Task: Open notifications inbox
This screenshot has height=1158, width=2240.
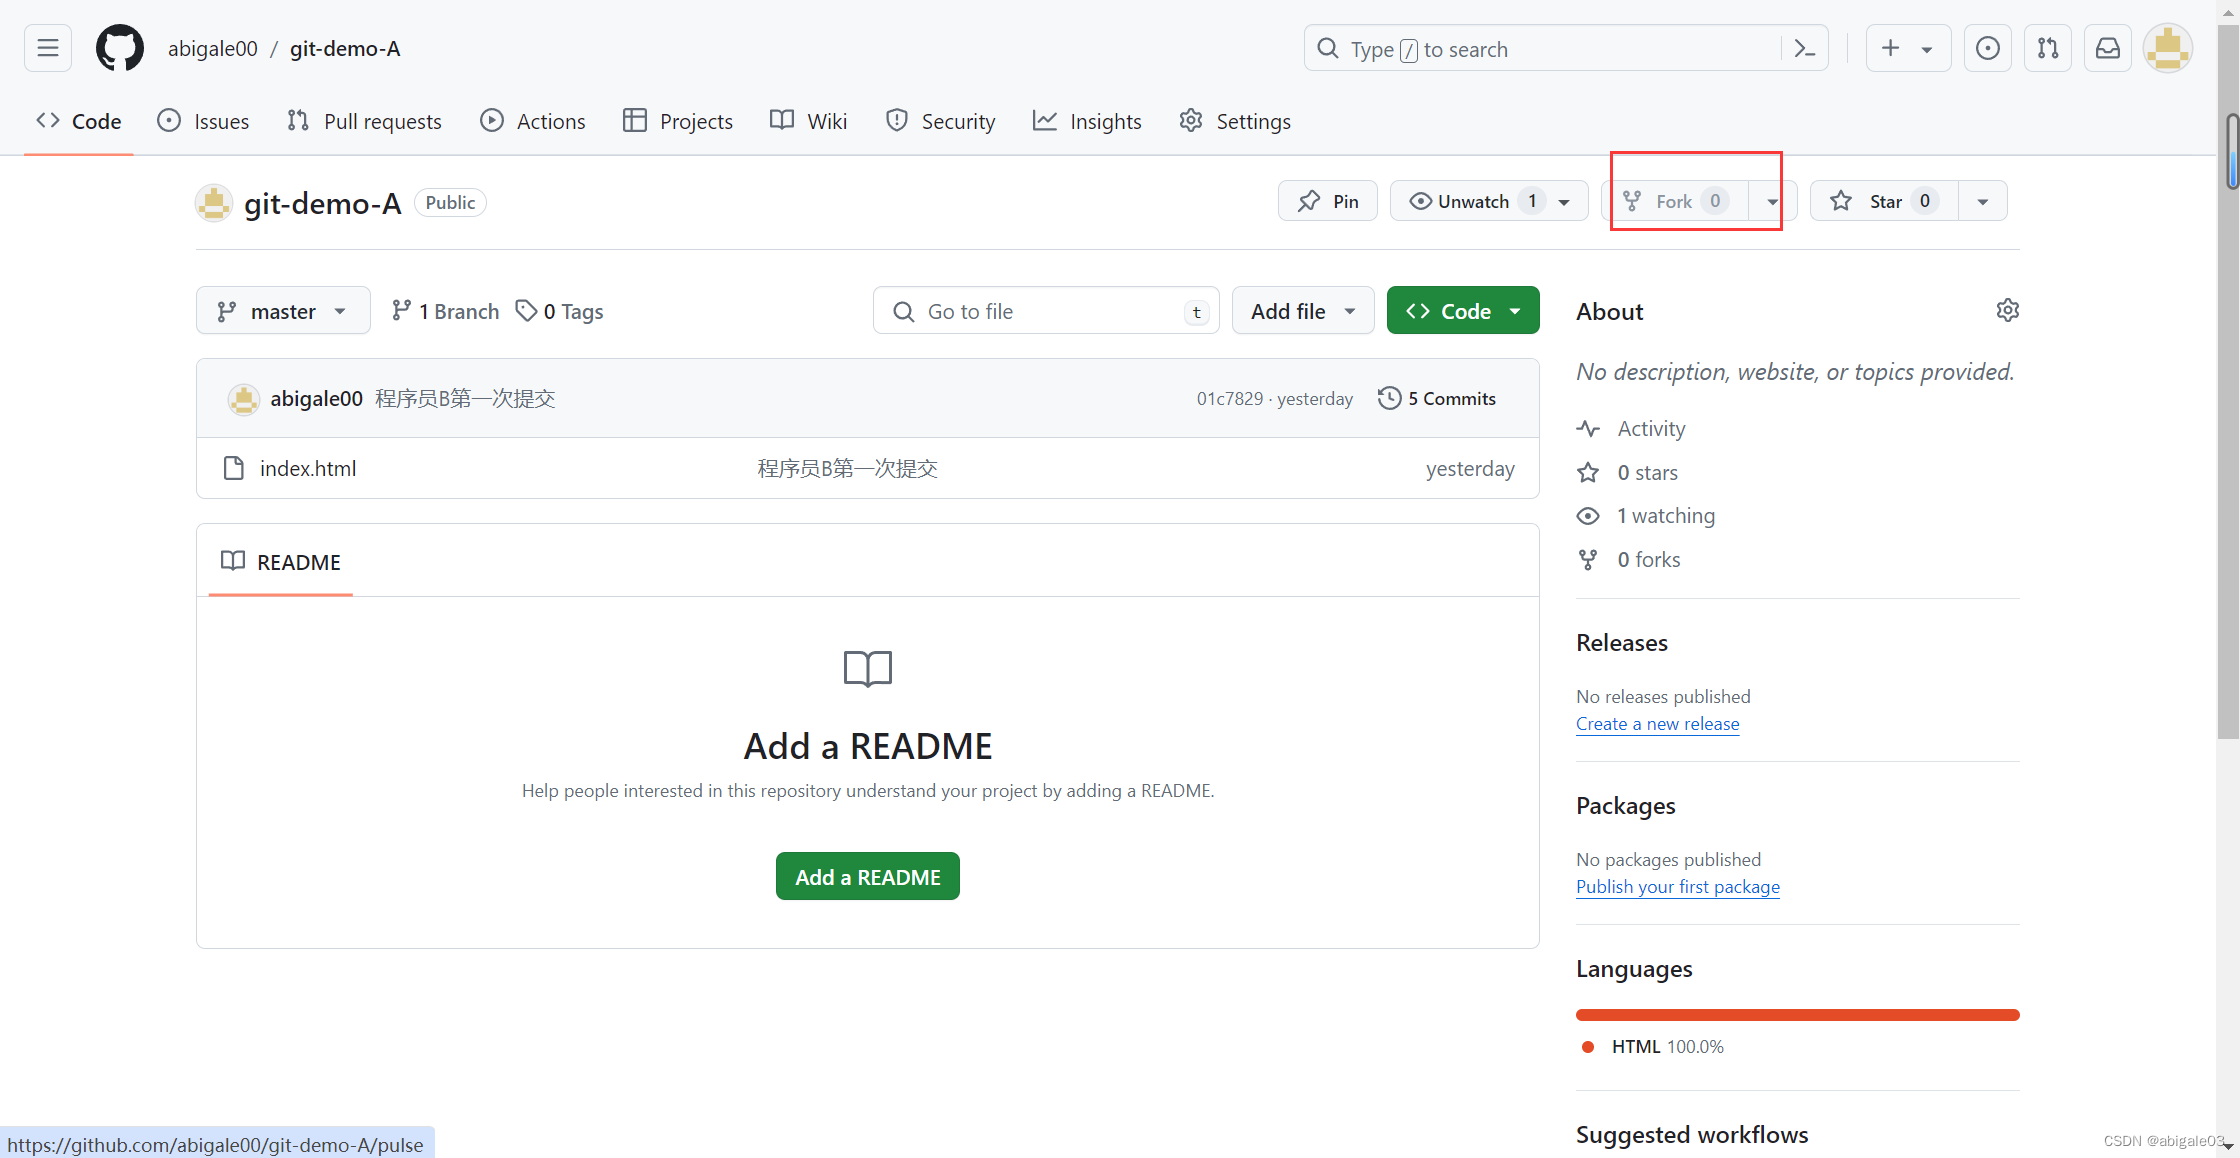Action: [2107, 47]
